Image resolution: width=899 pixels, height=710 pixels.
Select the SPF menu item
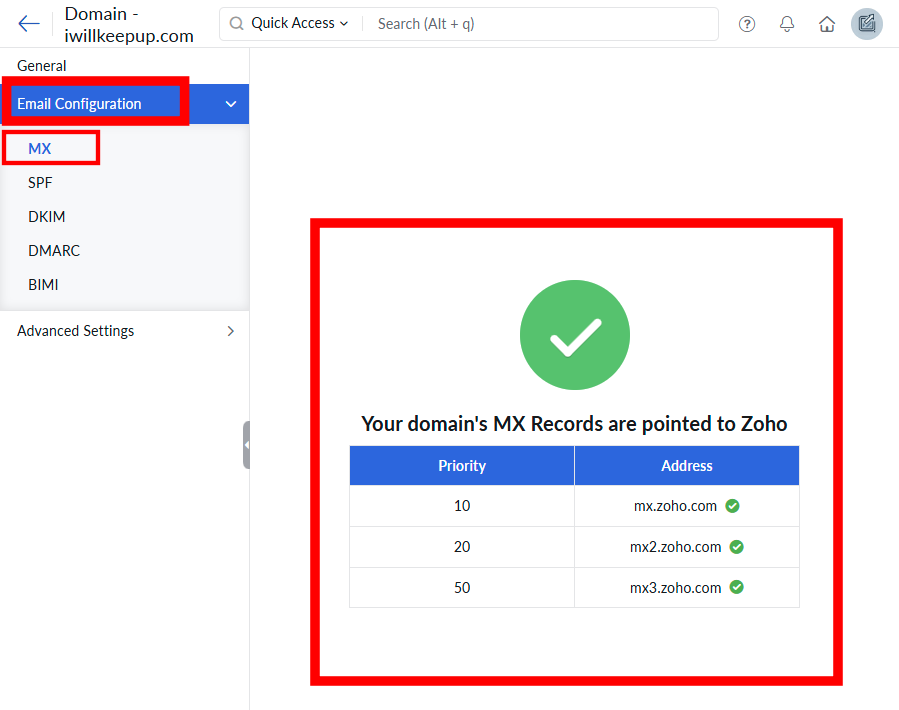pyautogui.click(x=41, y=183)
